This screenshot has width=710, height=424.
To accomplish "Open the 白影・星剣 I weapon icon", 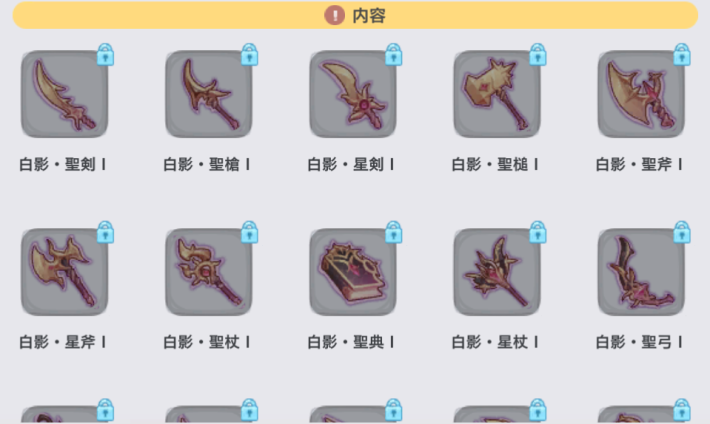I will 353,94.
